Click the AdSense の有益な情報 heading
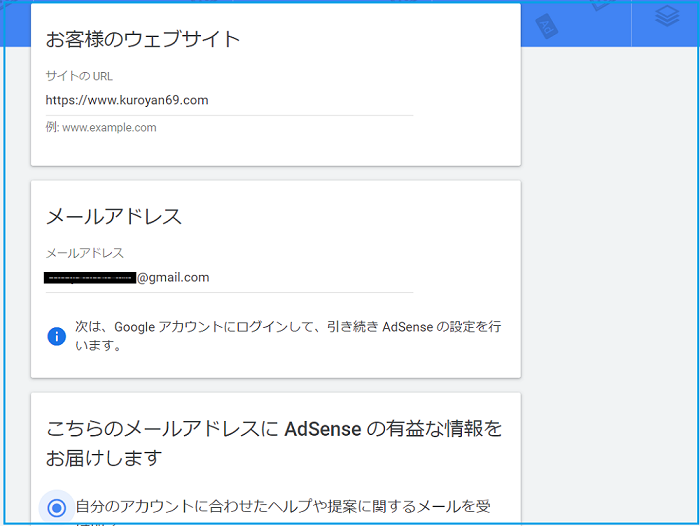The width and height of the screenshot is (700, 526). pyautogui.click(x=274, y=443)
